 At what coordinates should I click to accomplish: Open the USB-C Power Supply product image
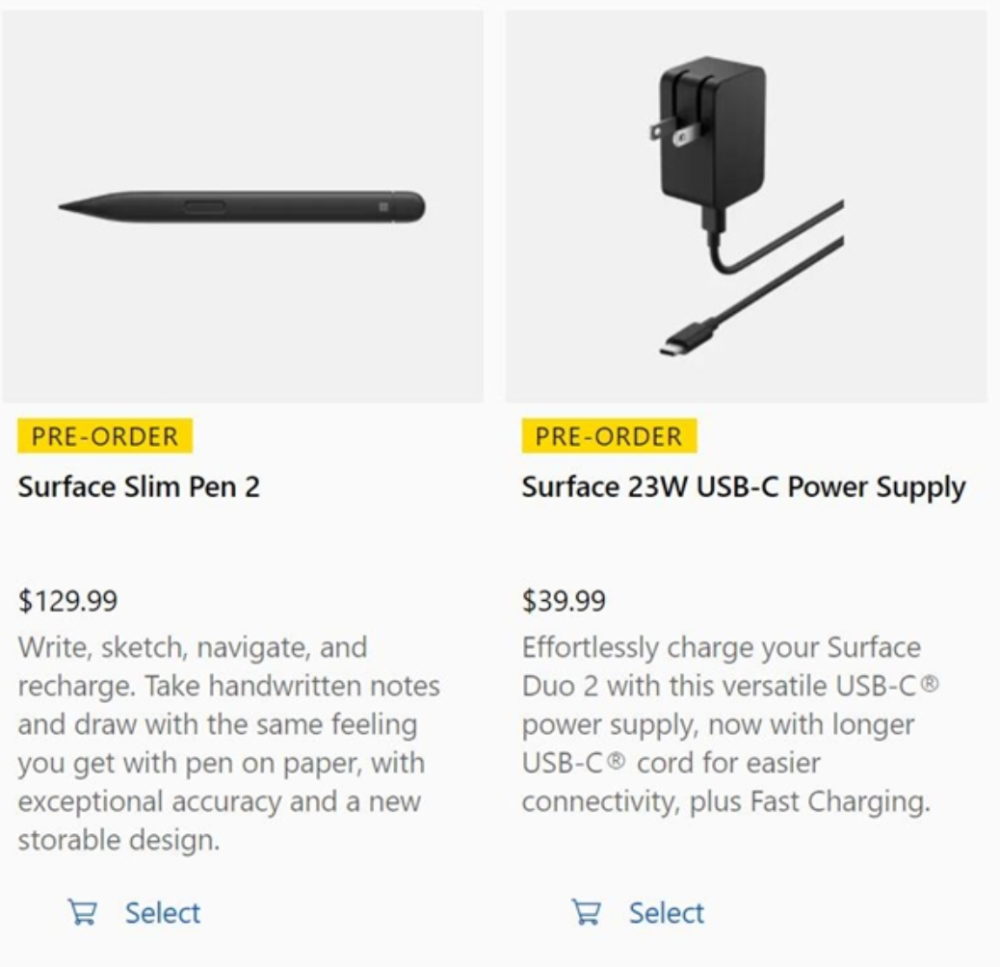click(x=746, y=206)
